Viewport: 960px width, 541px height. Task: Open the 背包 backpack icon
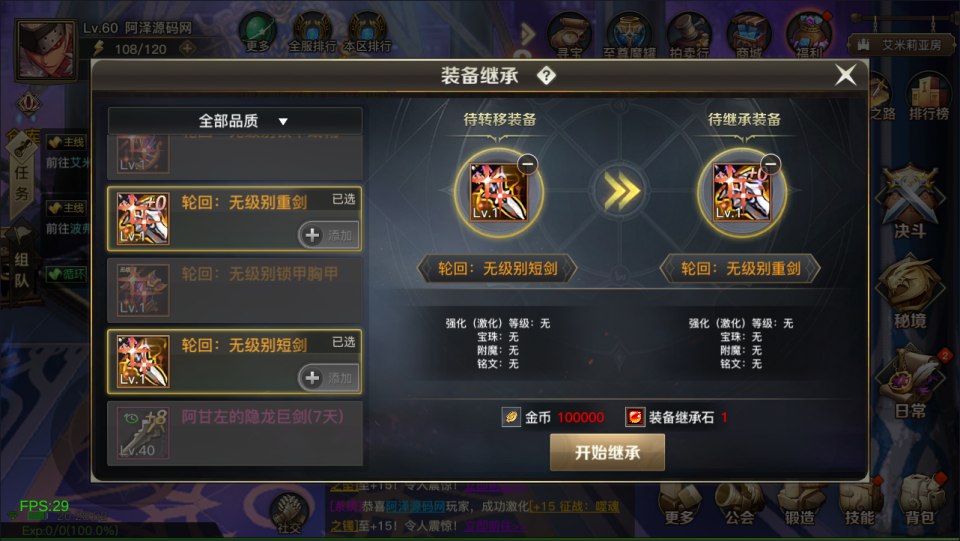click(920, 503)
